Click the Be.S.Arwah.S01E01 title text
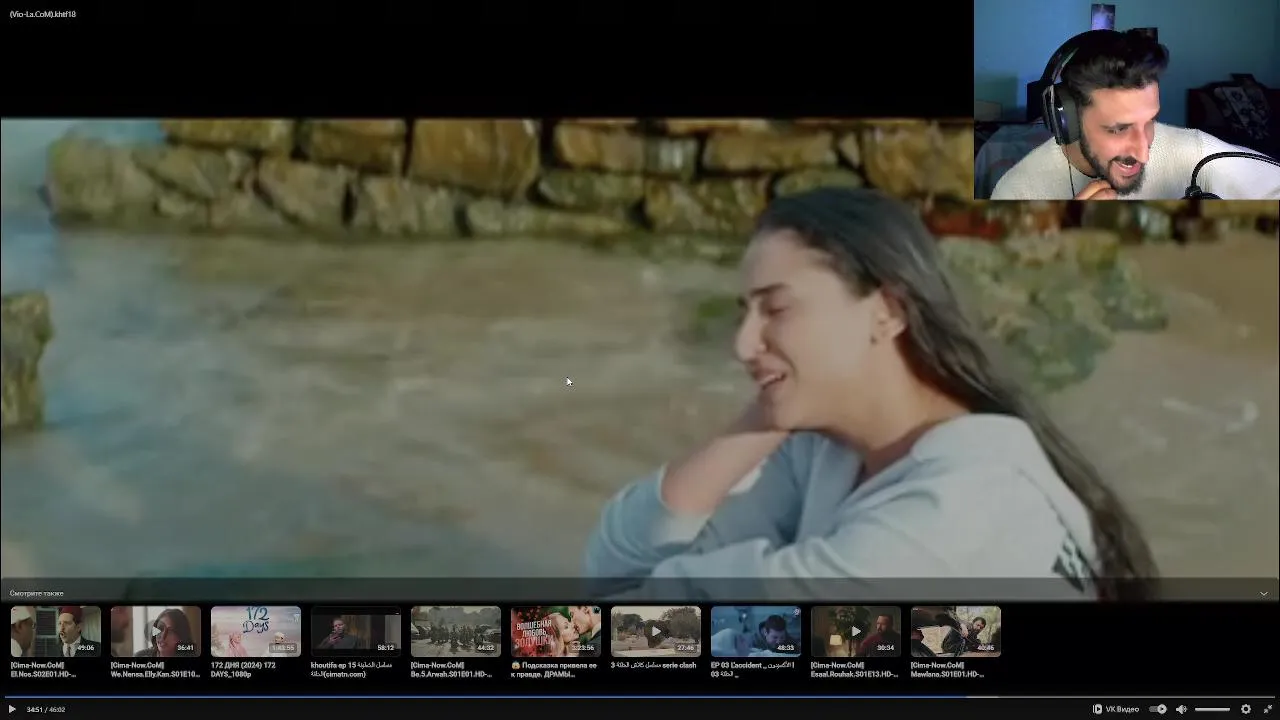The height and width of the screenshot is (720, 1280). [x=451, y=669]
